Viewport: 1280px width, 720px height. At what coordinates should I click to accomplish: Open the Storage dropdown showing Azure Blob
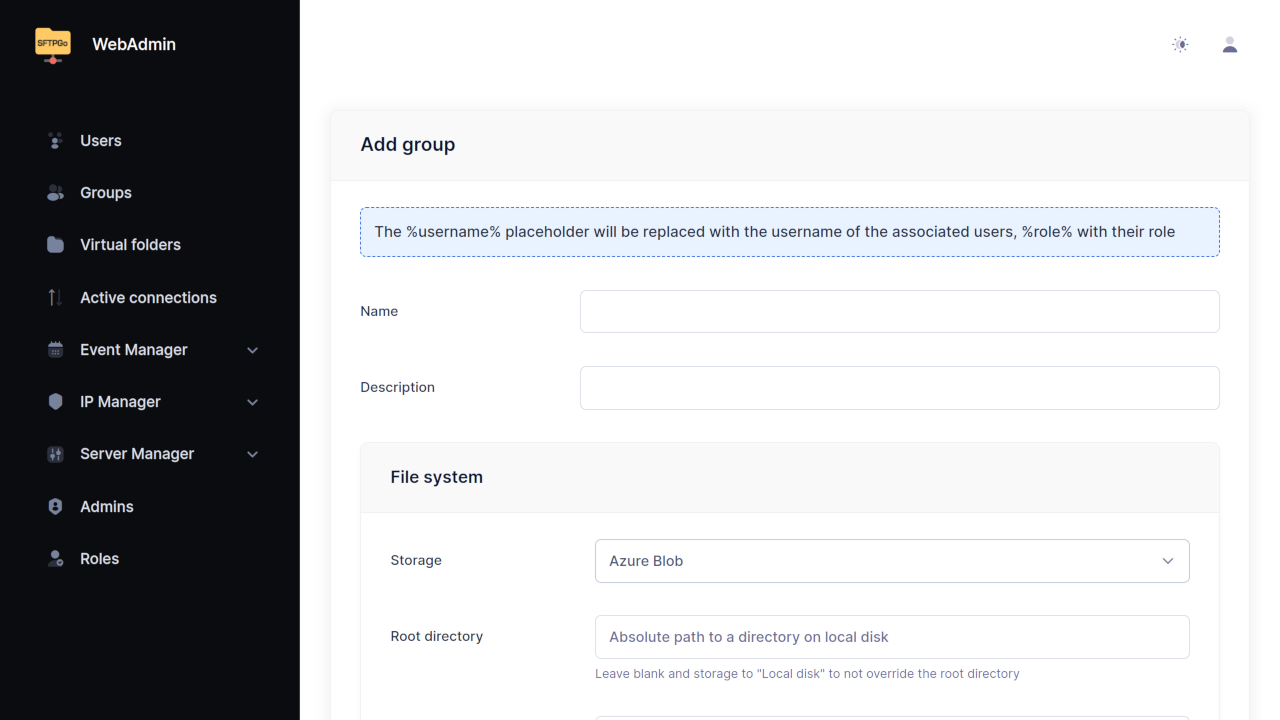(x=891, y=561)
